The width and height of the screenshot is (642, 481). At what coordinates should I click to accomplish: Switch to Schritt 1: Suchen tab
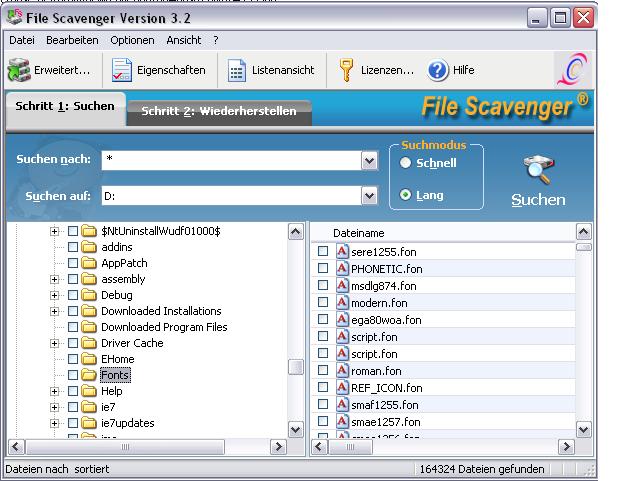pyautogui.click(x=65, y=107)
